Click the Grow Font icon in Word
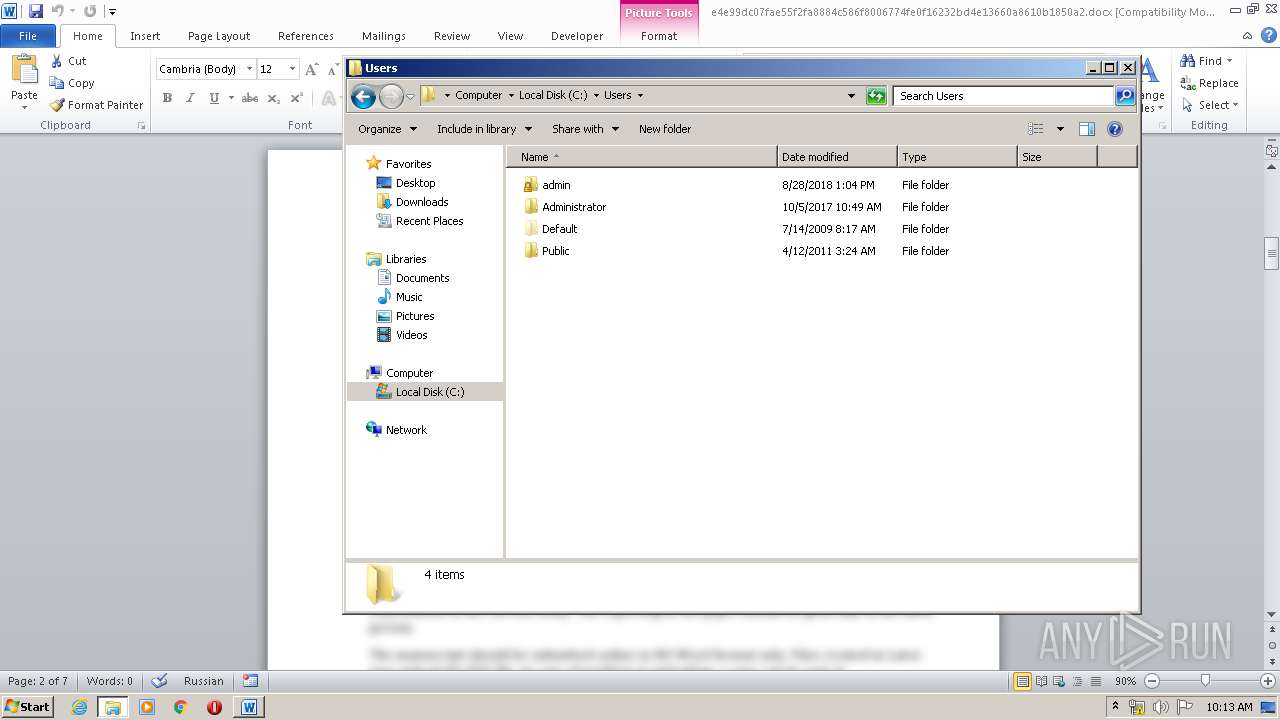This screenshot has width=1280, height=720. [311, 69]
